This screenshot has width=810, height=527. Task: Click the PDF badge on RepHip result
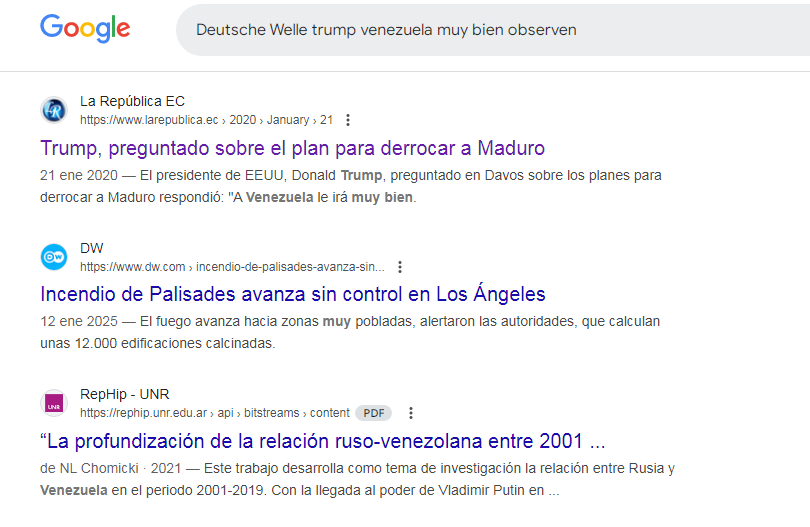(373, 413)
